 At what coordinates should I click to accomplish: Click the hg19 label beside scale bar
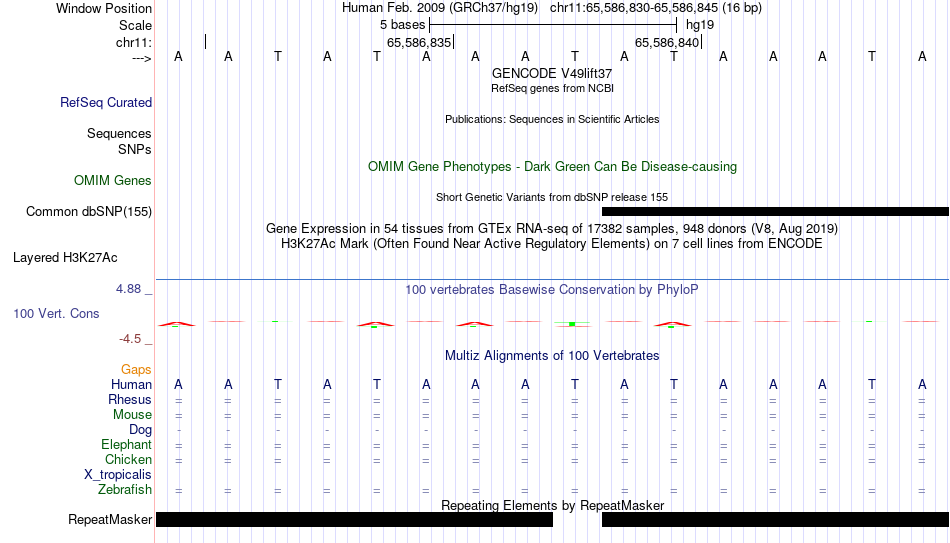pyautogui.click(x=700, y=25)
